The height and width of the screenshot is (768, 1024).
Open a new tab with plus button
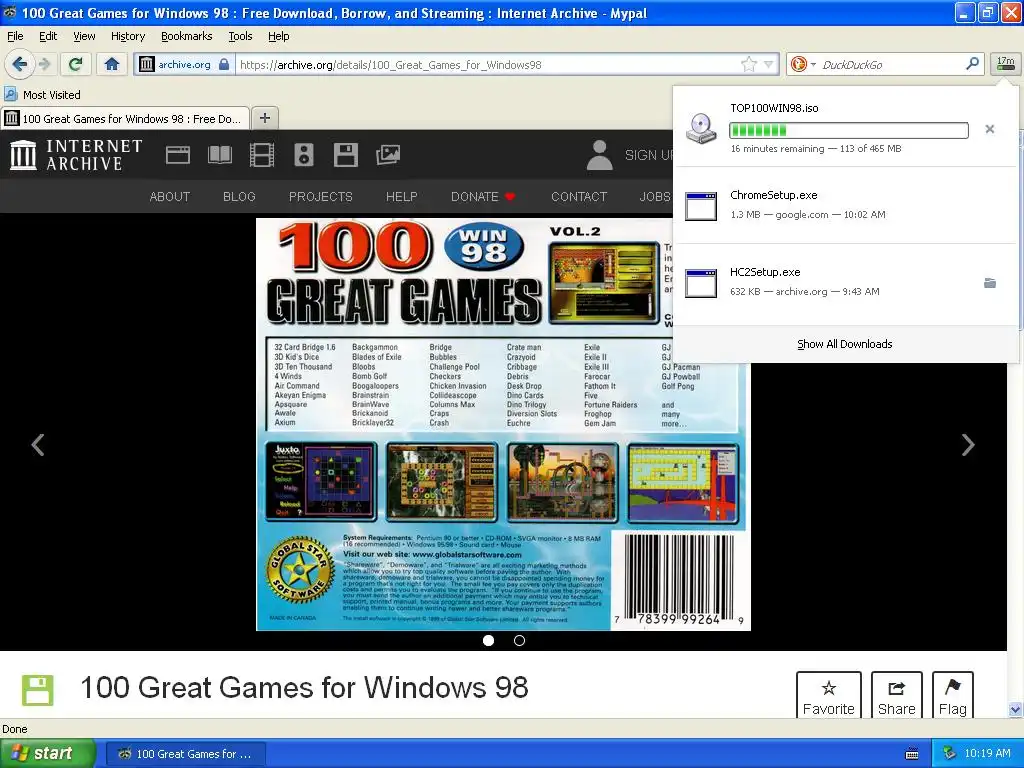pos(264,118)
